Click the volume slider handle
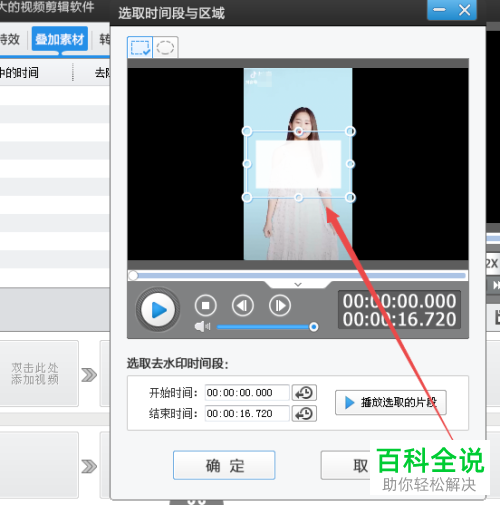 click(x=313, y=327)
